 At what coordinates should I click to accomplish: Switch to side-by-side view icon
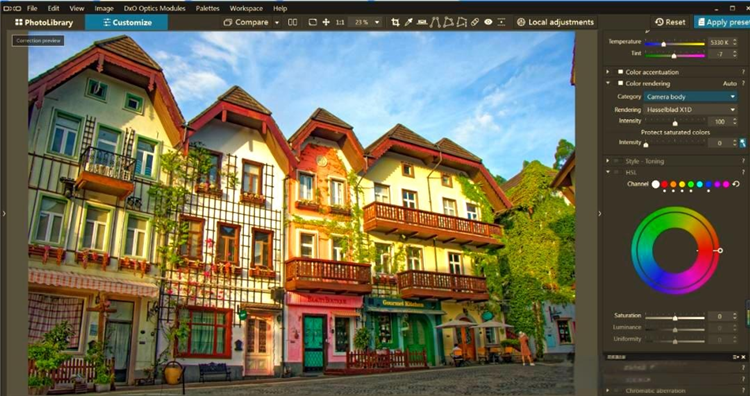292,22
